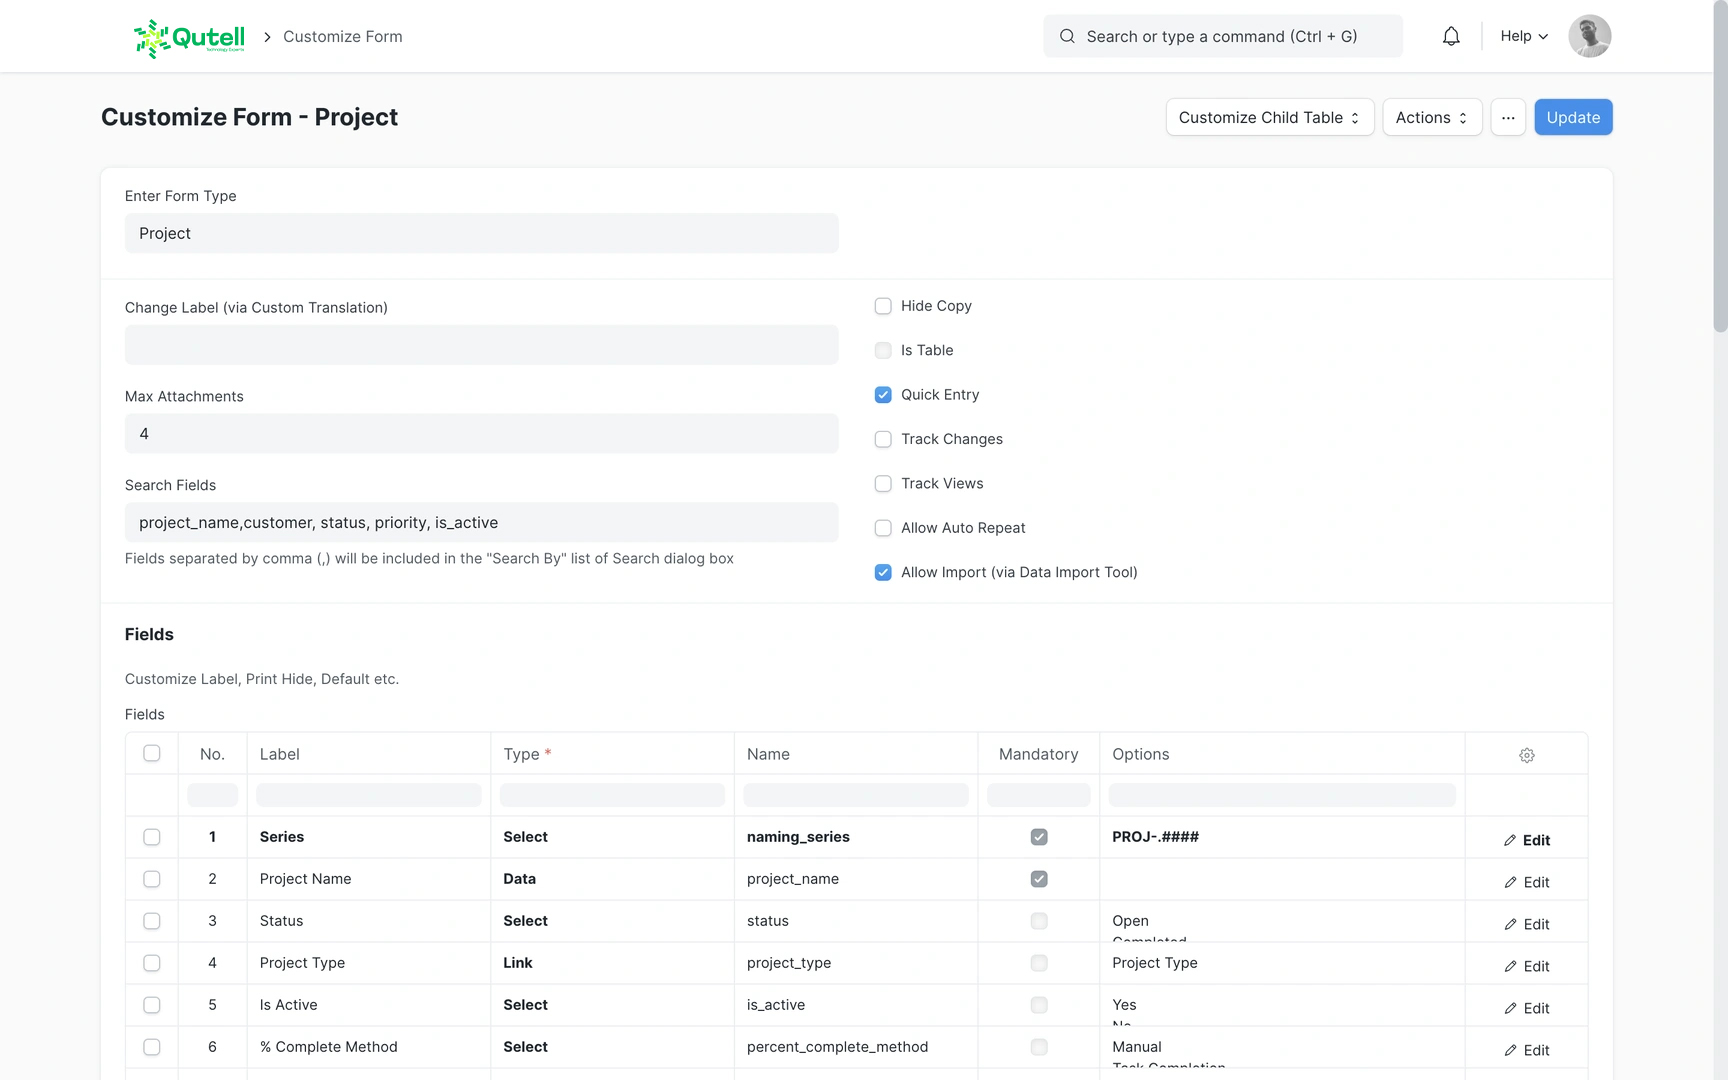Enable the Track Changes checkbox
Image resolution: width=1728 pixels, height=1080 pixels.
point(883,440)
